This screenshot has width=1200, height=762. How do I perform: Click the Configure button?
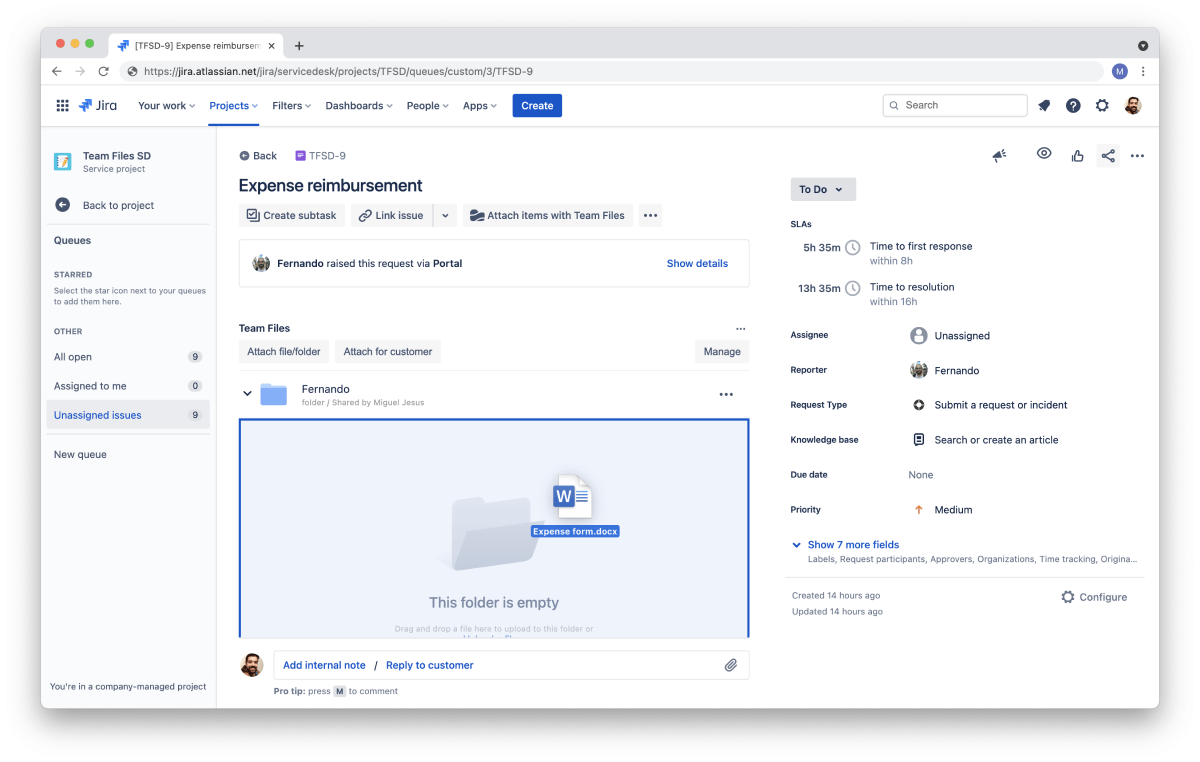(1094, 597)
